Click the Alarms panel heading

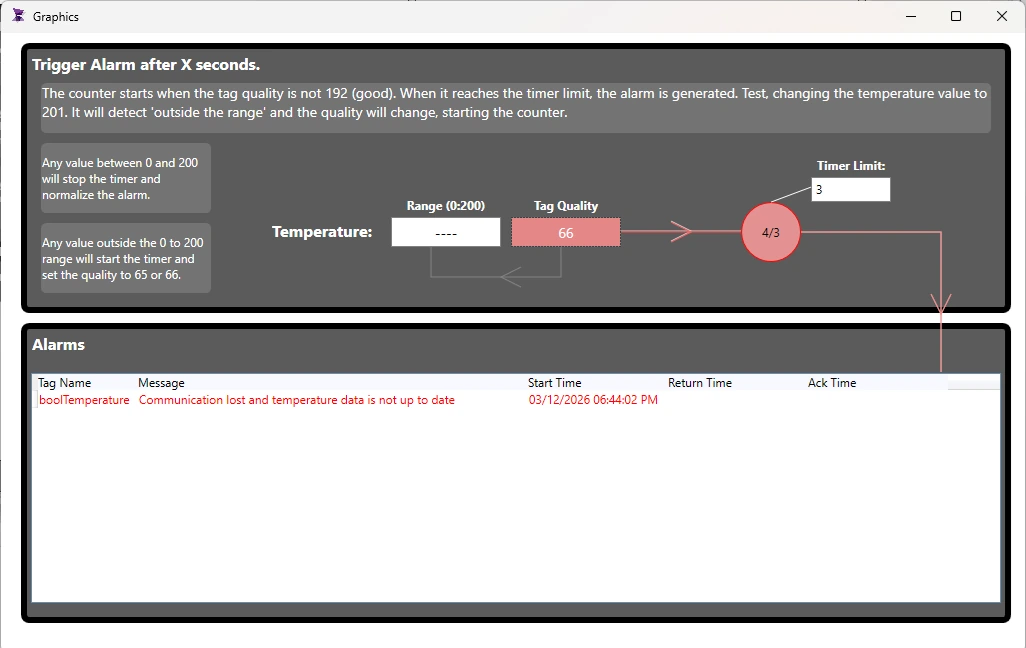[x=58, y=345]
